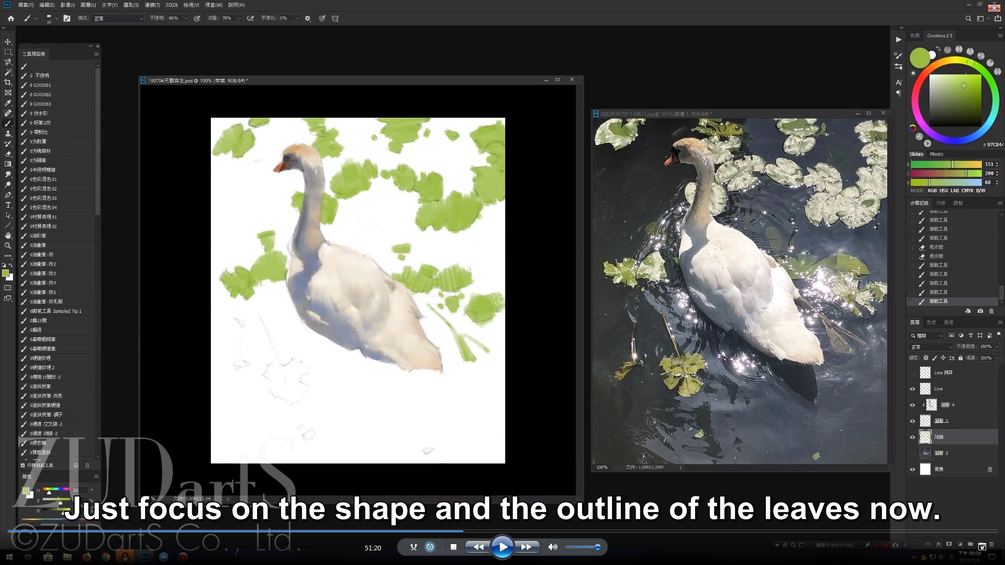
Task: Switch to the Coolorus 2.5 tab
Action: 940,35
